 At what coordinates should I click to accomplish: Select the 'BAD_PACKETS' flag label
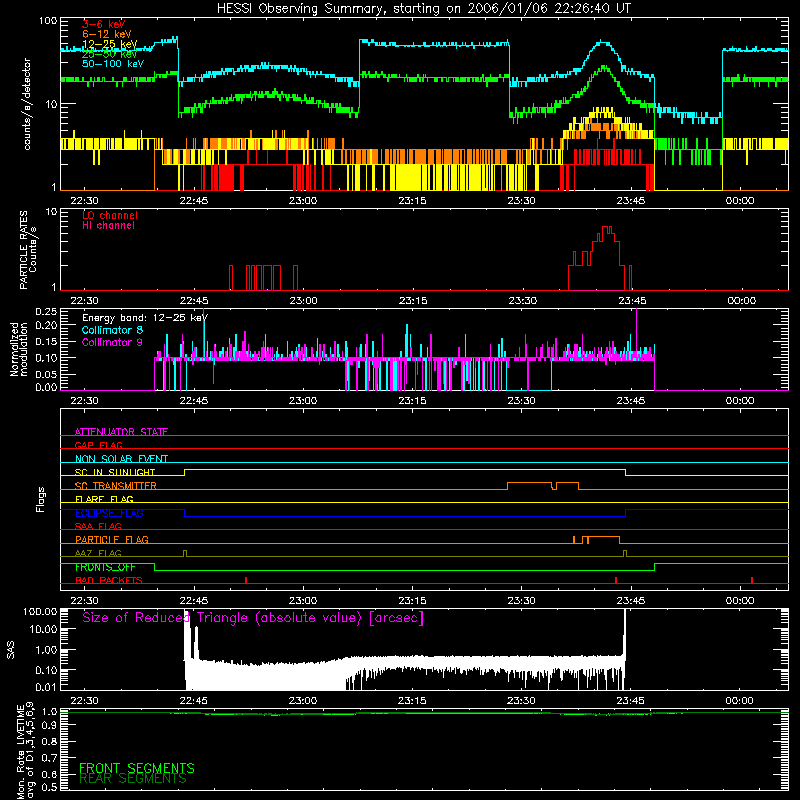(109, 581)
